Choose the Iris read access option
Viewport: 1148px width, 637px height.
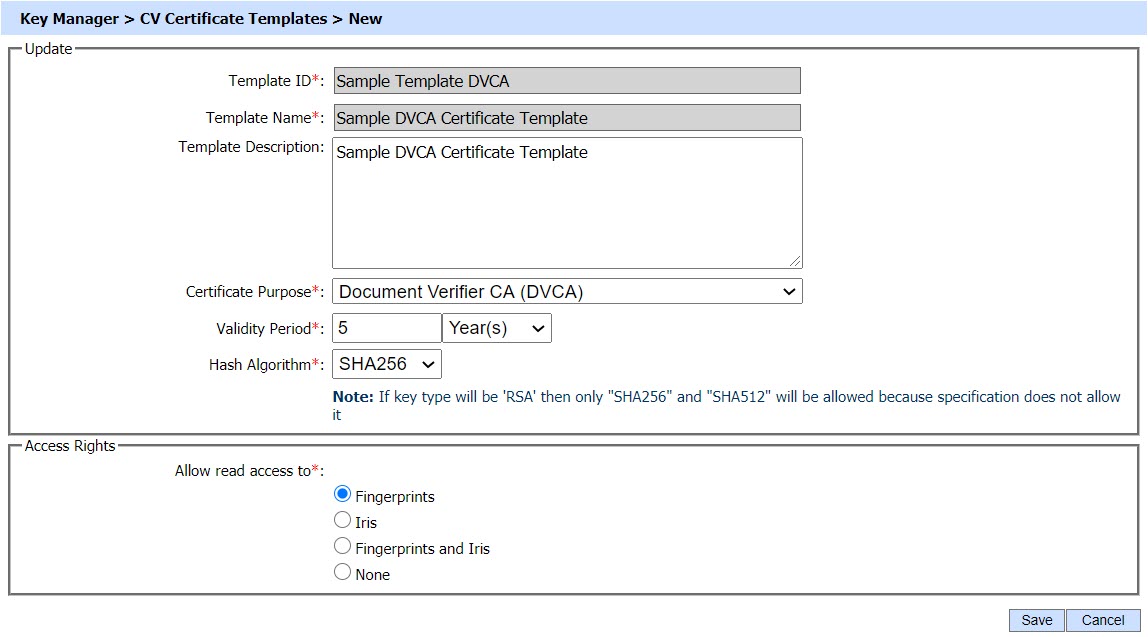click(342, 521)
